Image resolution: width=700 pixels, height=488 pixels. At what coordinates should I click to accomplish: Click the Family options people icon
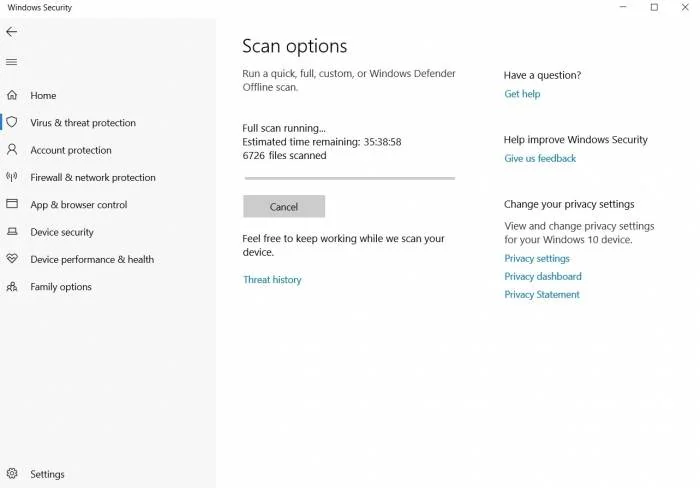click(12, 286)
